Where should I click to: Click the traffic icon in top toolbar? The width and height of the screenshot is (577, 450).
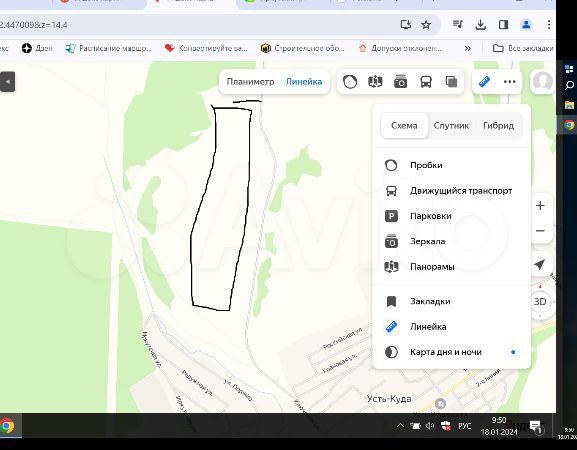pos(350,82)
